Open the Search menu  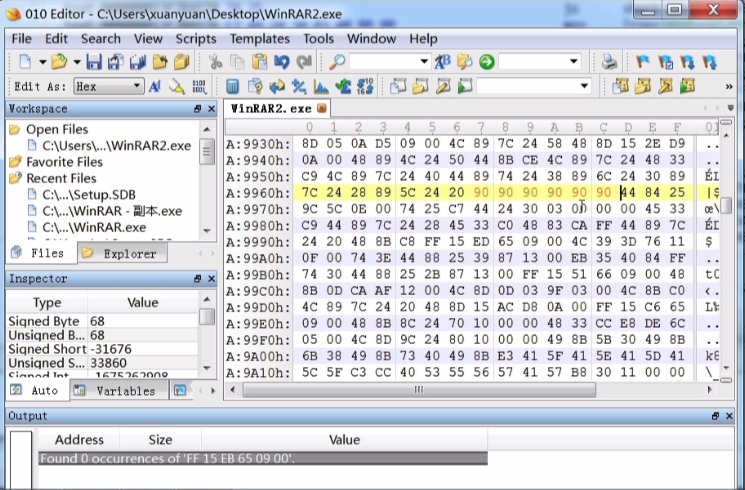pyautogui.click(x=101, y=38)
